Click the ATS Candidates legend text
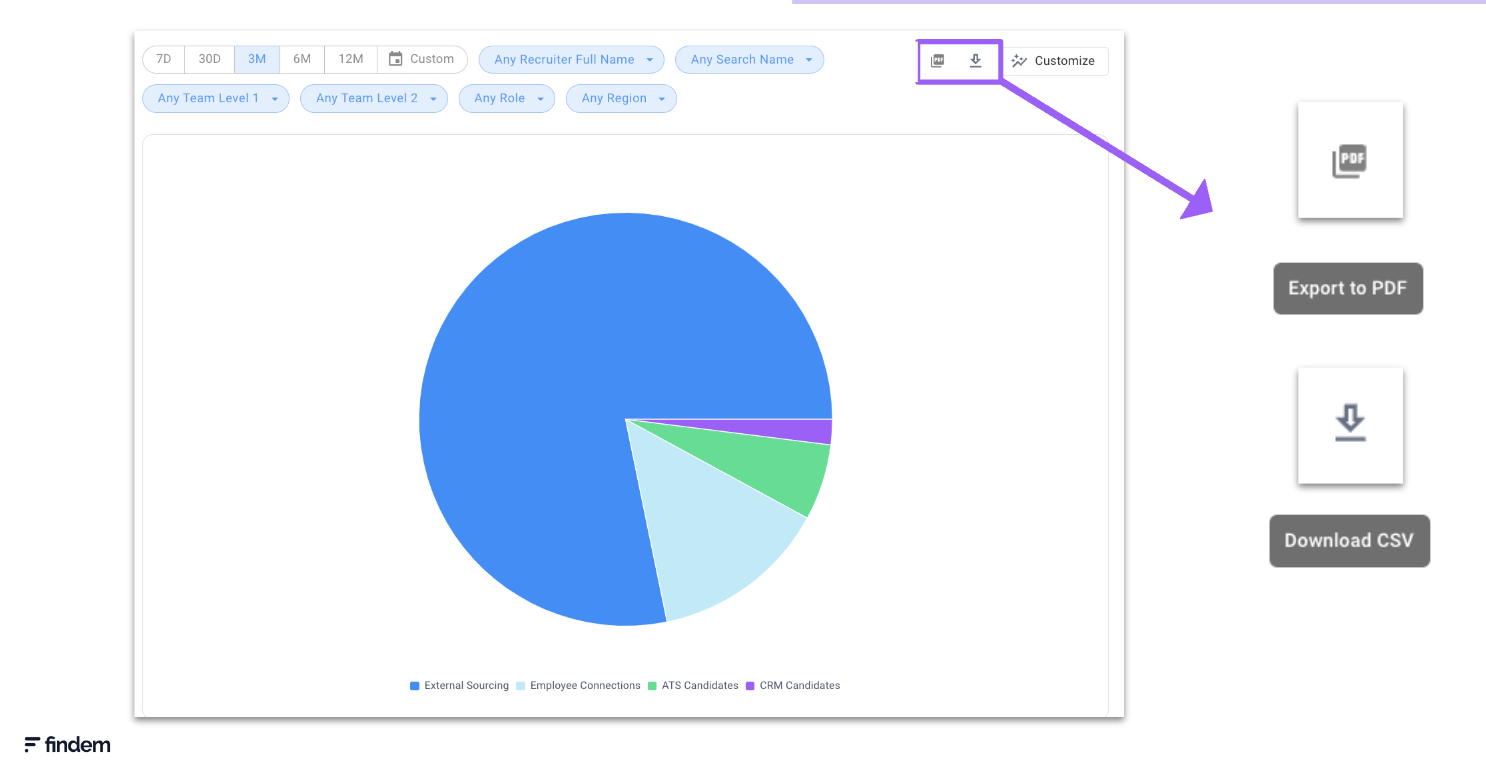The width and height of the screenshot is (1486, 784). point(700,686)
